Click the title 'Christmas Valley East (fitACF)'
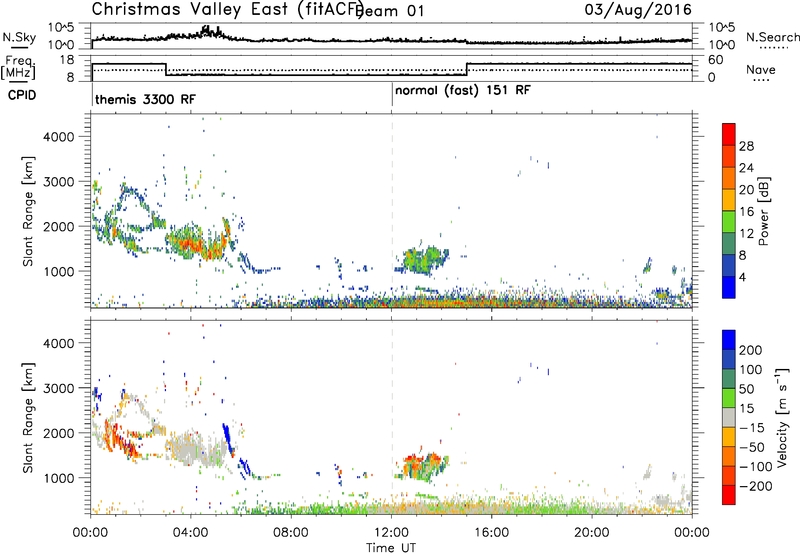The height and width of the screenshot is (554, 800). (228, 9)
